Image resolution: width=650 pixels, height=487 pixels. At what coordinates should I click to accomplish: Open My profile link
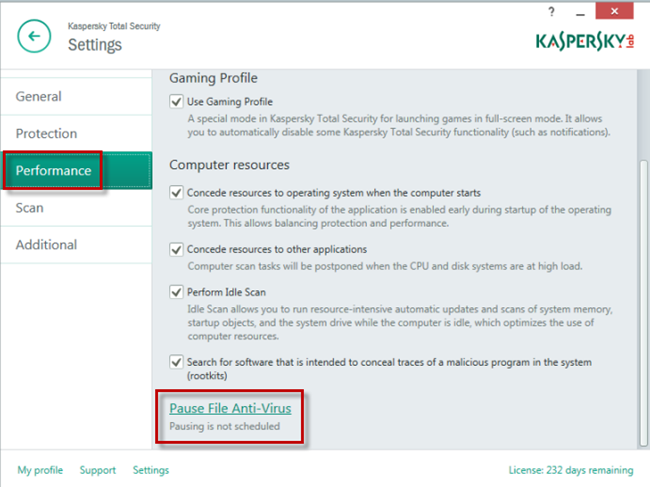click(x=40, y=470)
